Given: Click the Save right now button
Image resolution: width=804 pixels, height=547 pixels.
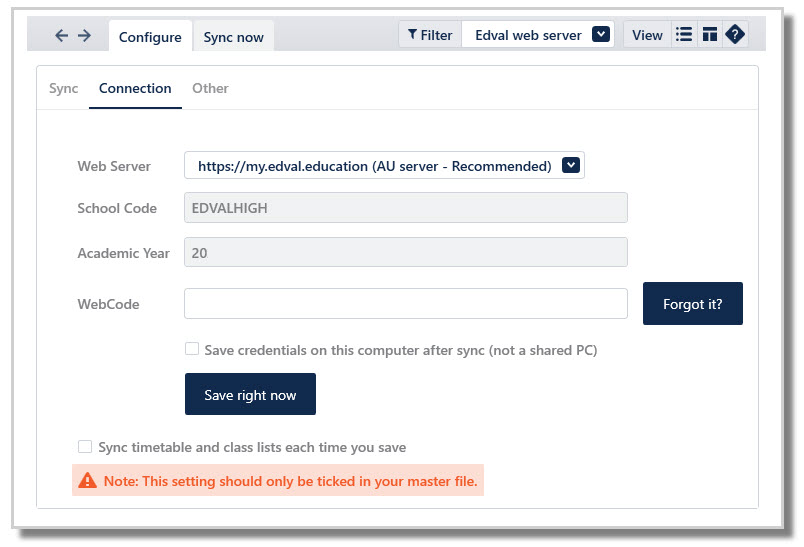Looking at the screenshot, I should point(250,394).
